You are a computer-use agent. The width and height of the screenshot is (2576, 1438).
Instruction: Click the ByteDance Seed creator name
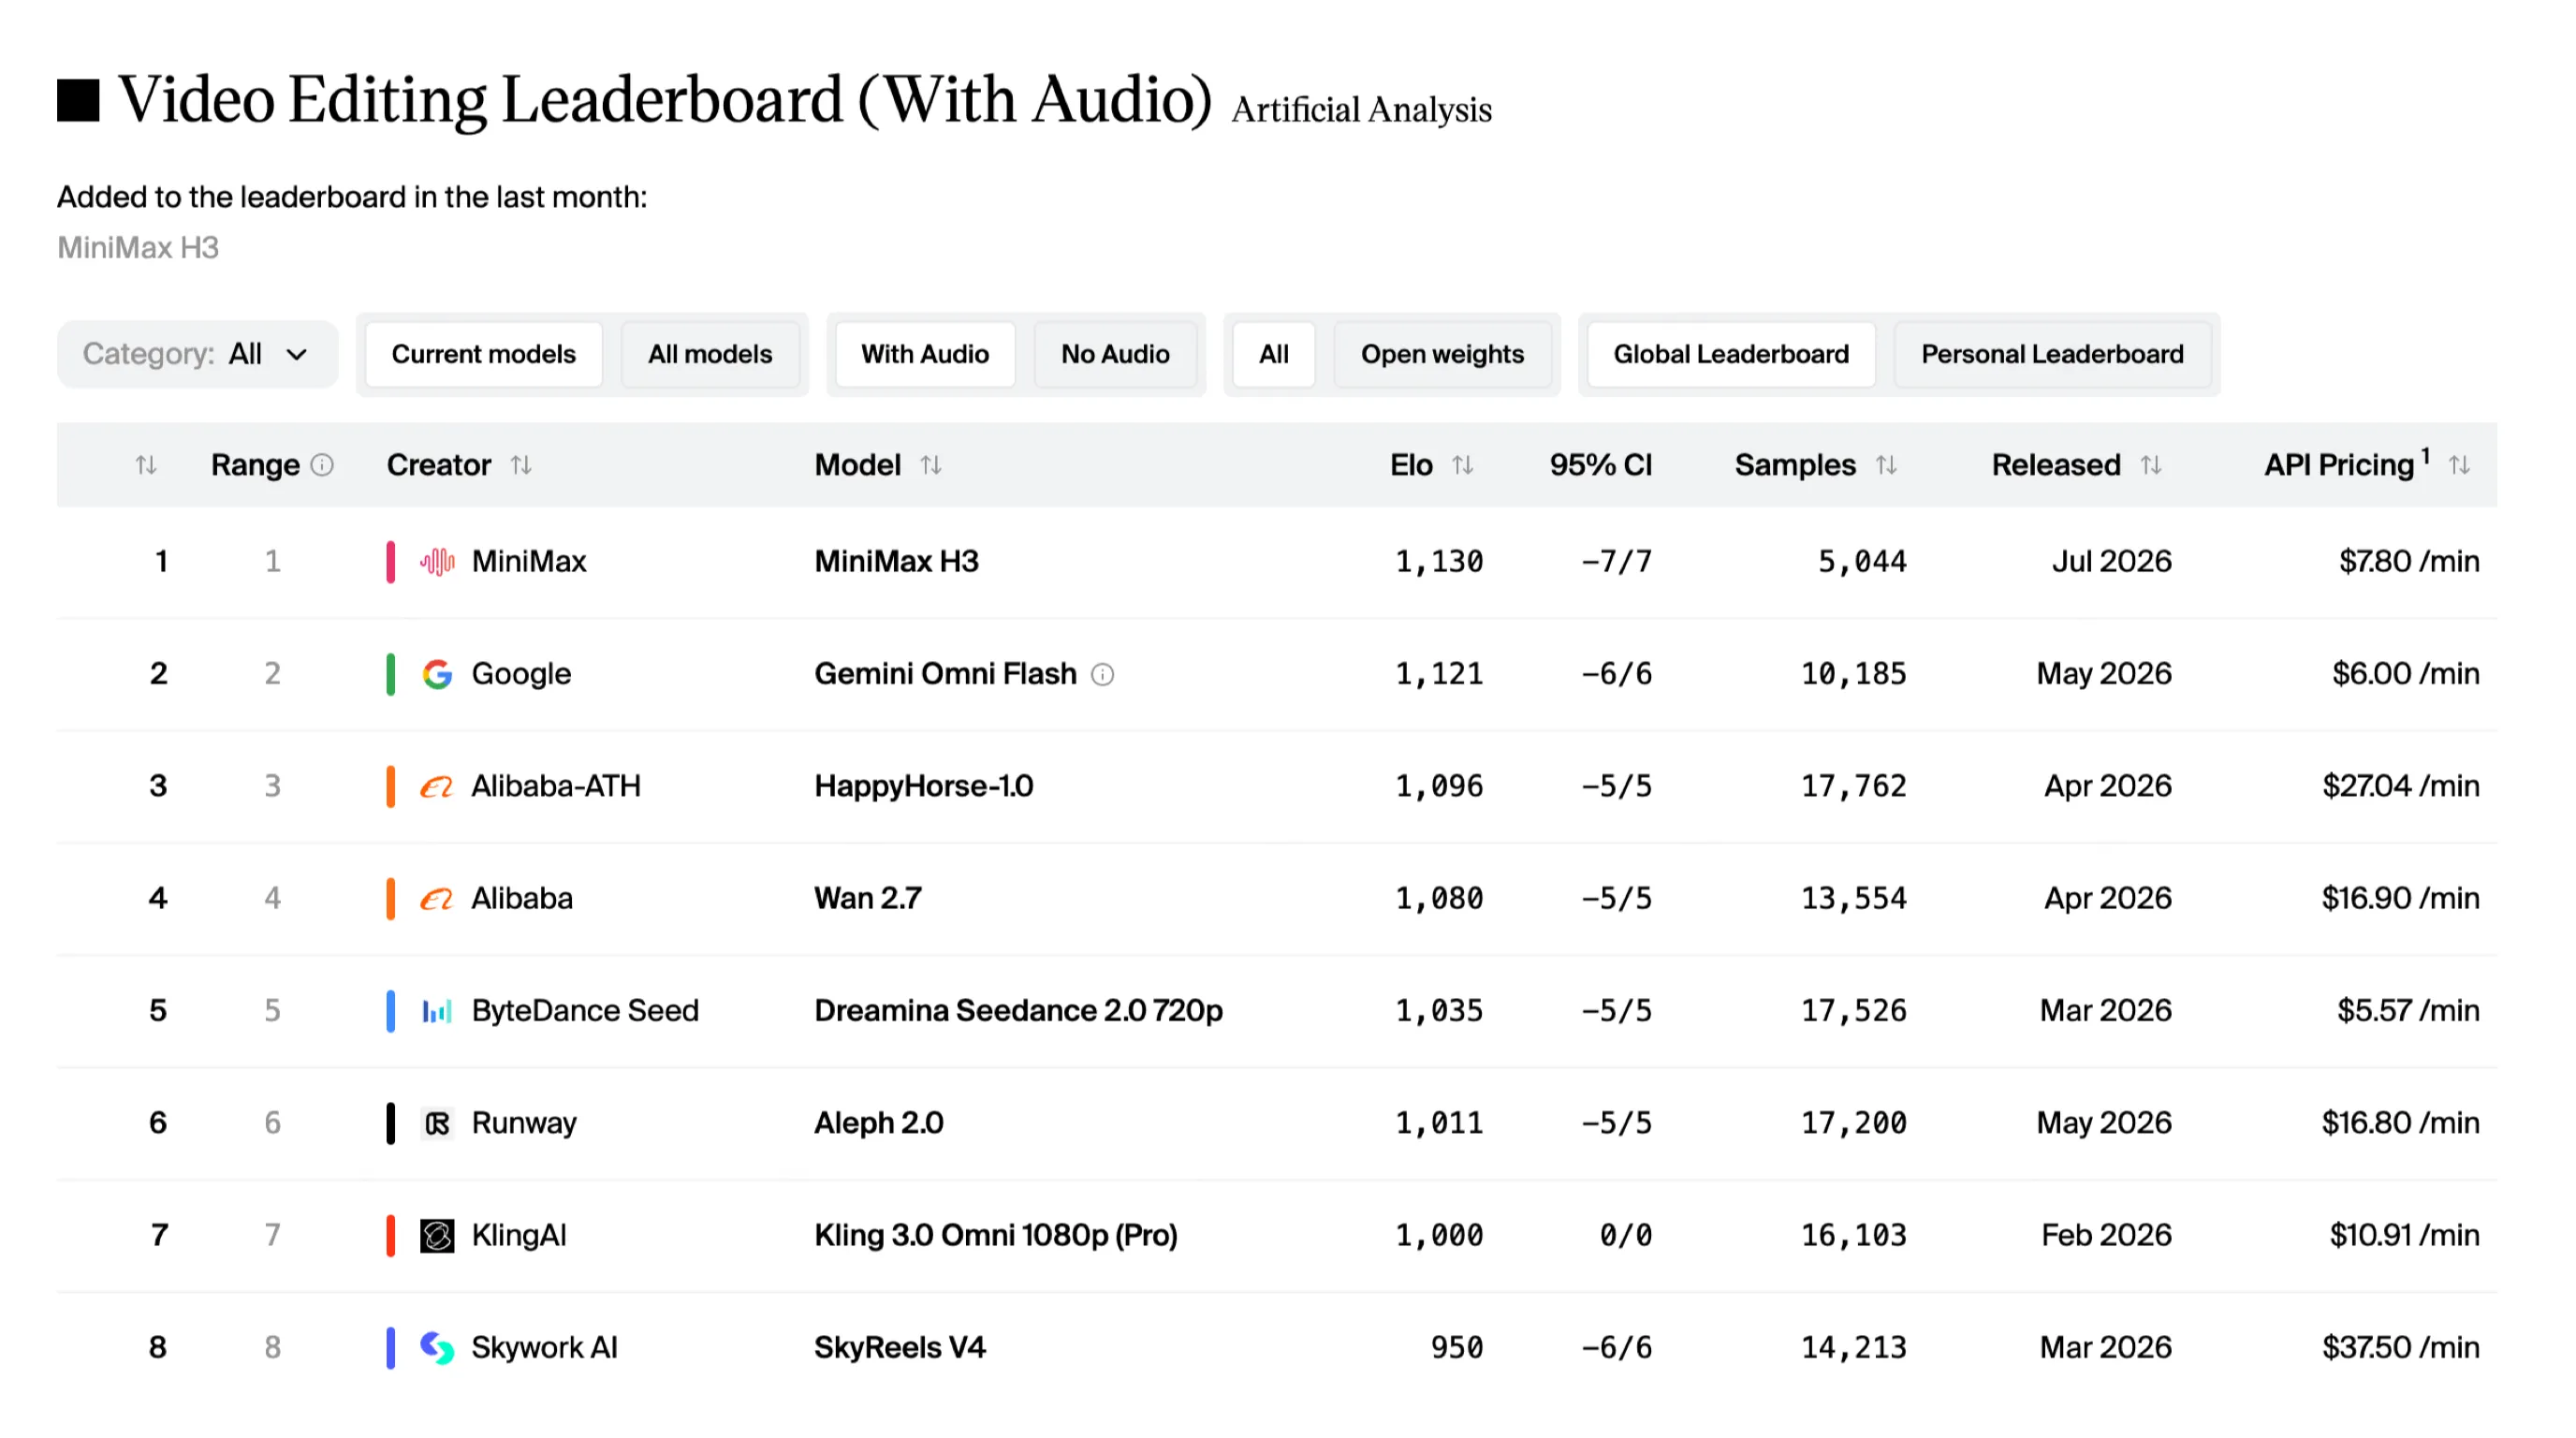pyautogui.click(x=585, y=1011)
